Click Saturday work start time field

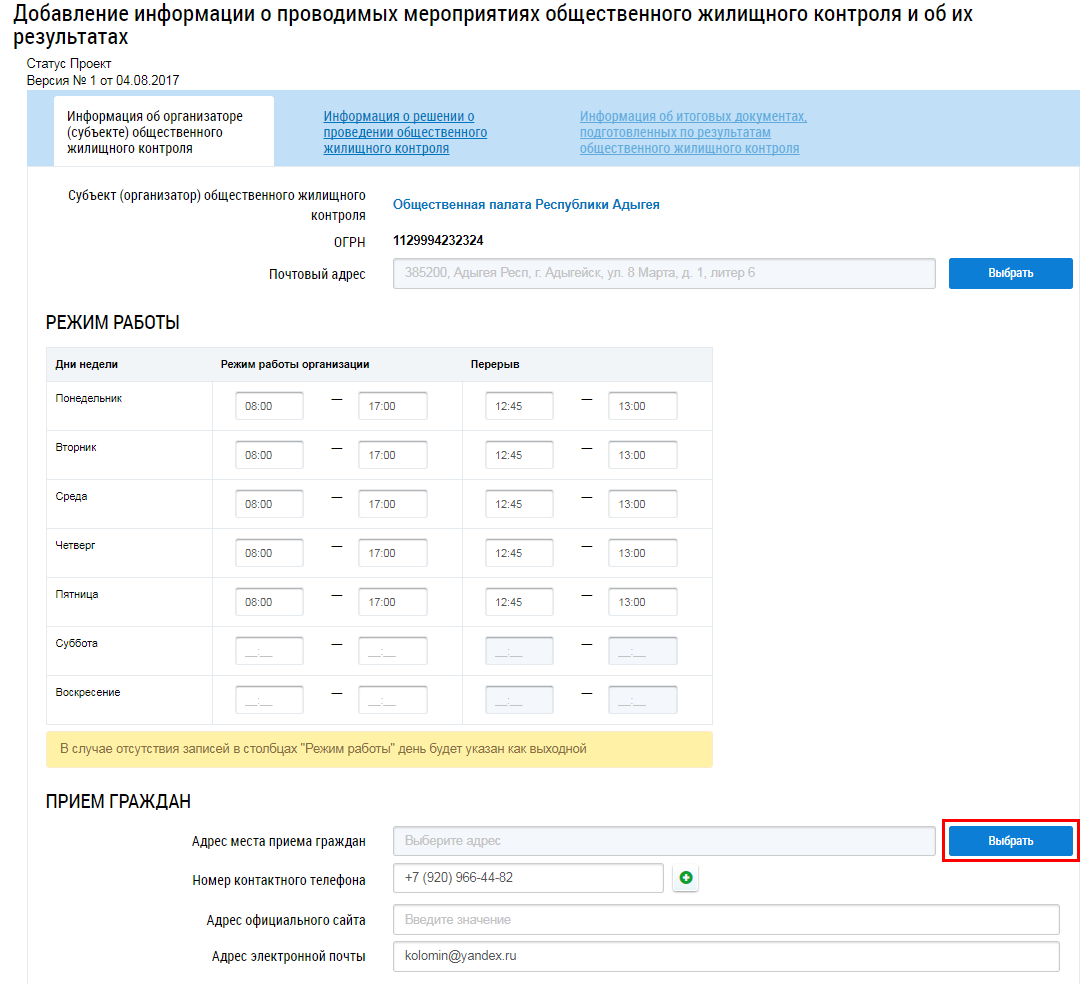(x=269, y=651)
